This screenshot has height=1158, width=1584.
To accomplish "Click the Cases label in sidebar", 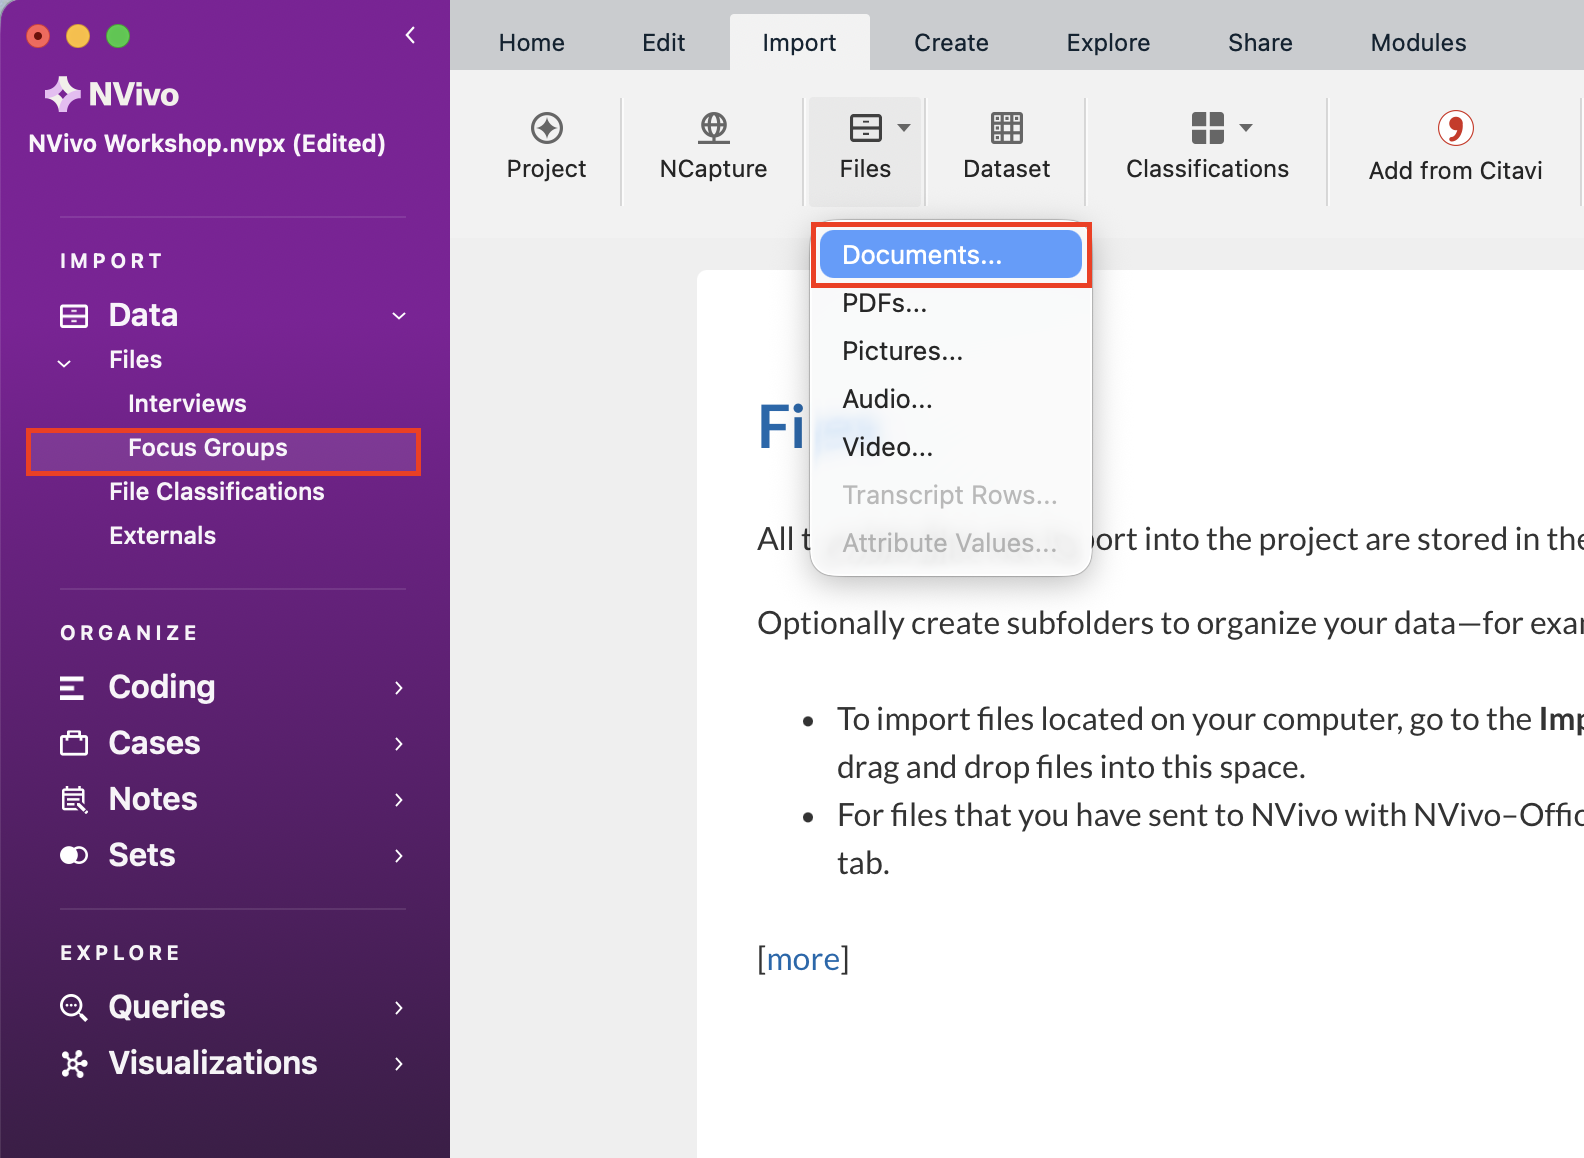I will pos(155,744).
